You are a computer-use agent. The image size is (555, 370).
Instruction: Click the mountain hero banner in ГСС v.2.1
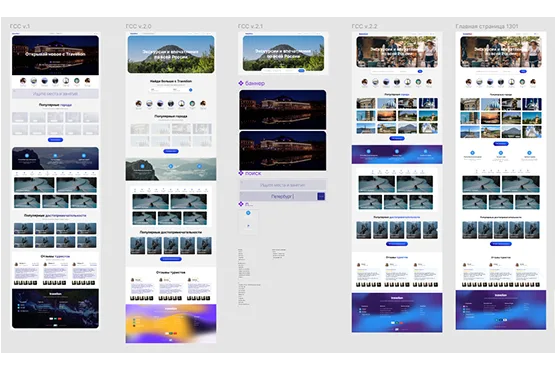(283, 53)
